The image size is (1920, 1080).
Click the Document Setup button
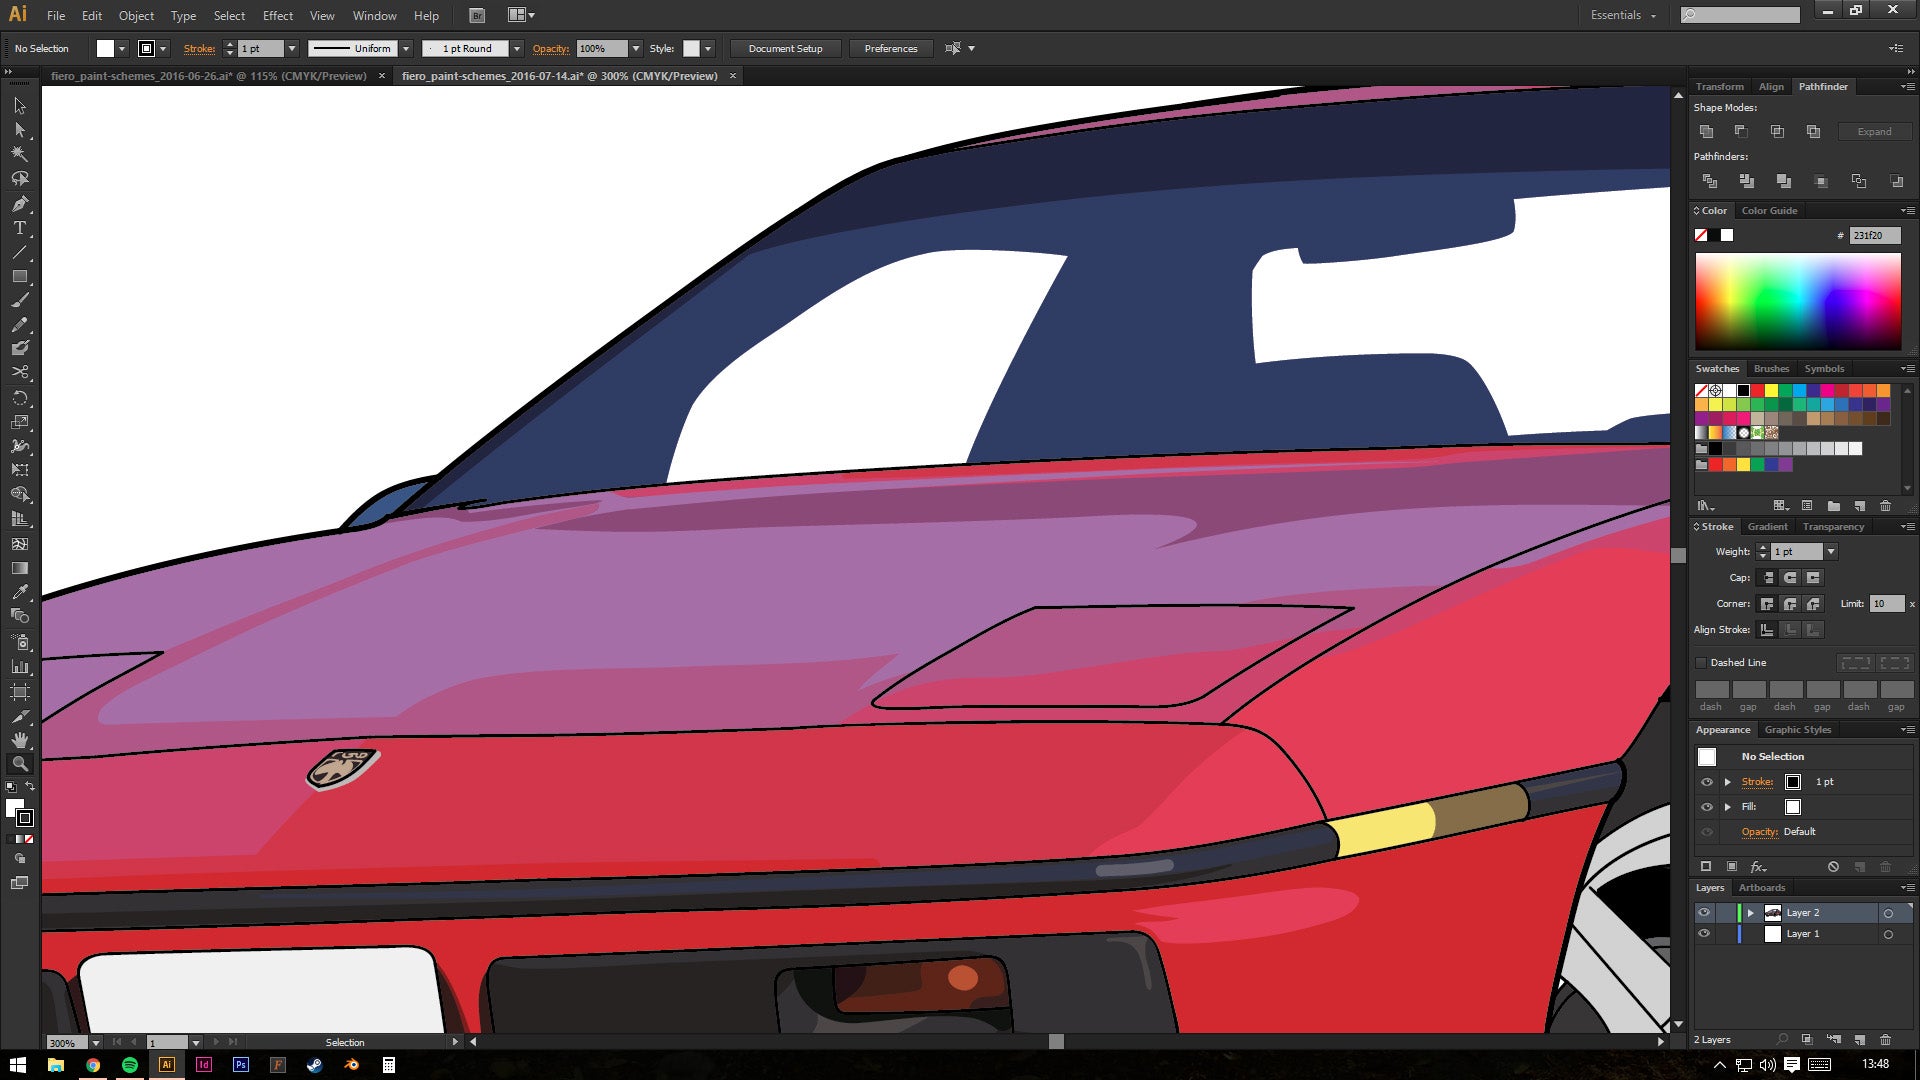785,48
